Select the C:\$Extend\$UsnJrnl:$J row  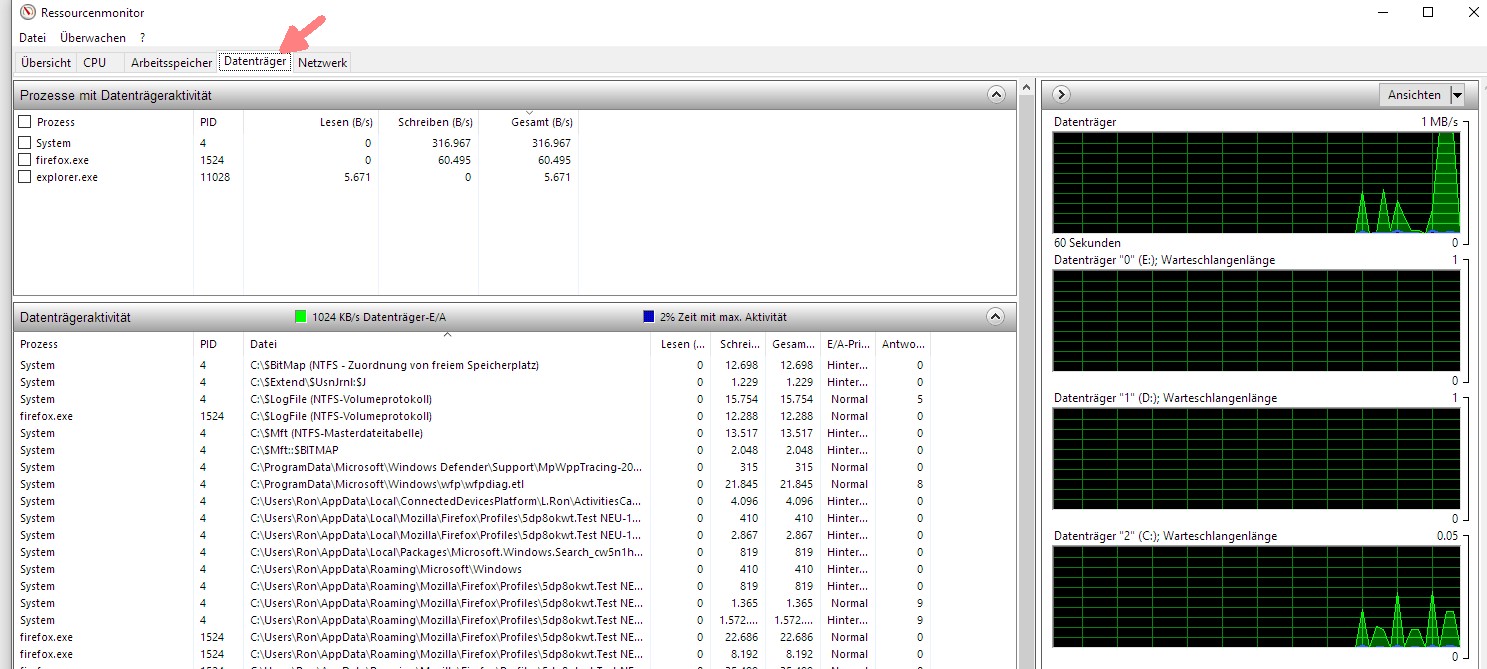[x=474, y=382]
